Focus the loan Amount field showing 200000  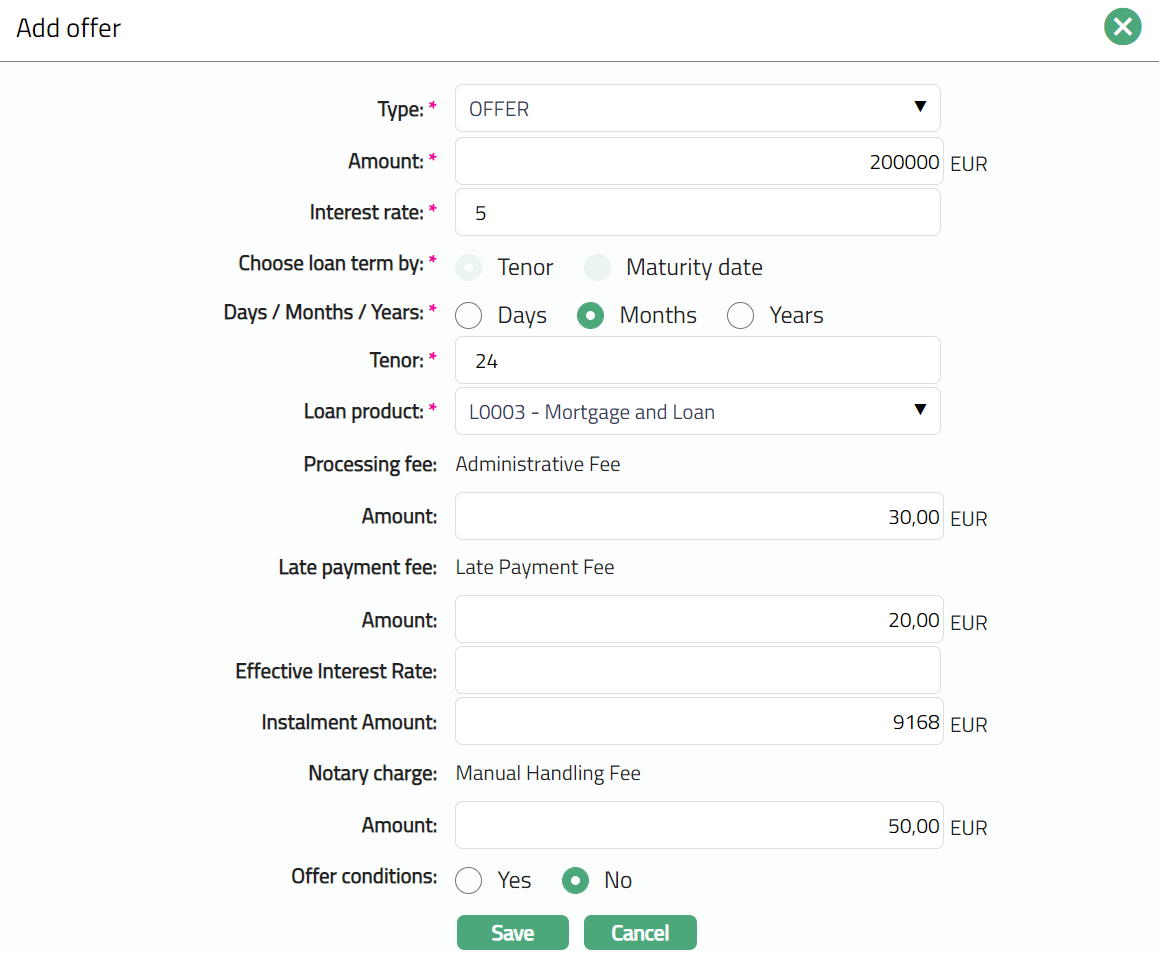697,161
